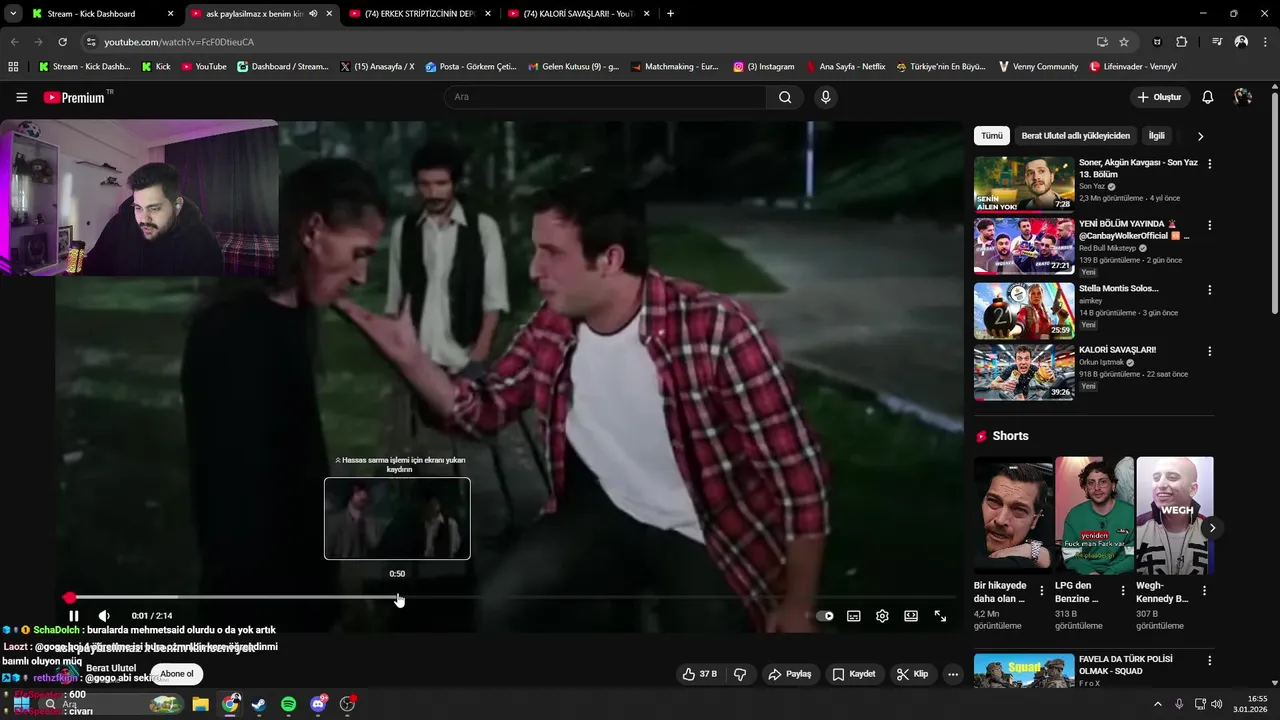
Task: Open the Paylaş share dialog
Action: [x=789, y=674]
